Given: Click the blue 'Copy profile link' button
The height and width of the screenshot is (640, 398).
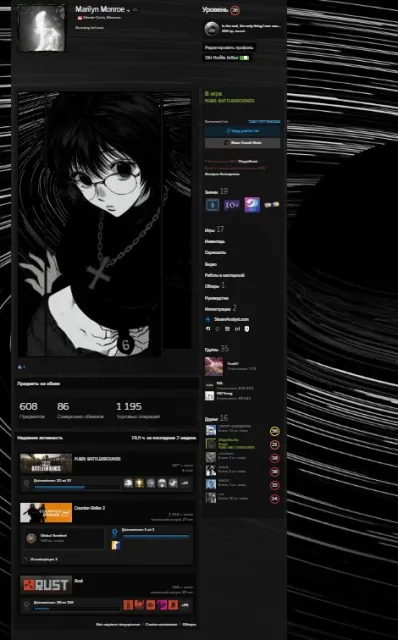Looking at the screenshot, I should point(242,131).
